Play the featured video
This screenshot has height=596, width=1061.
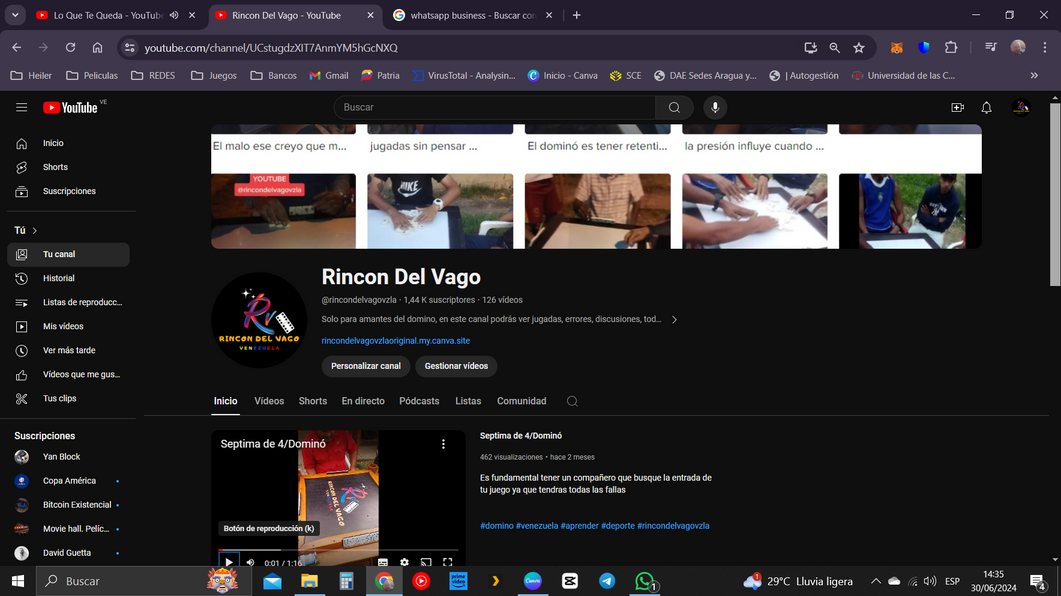pyautogui.click(x=229, y=562)
